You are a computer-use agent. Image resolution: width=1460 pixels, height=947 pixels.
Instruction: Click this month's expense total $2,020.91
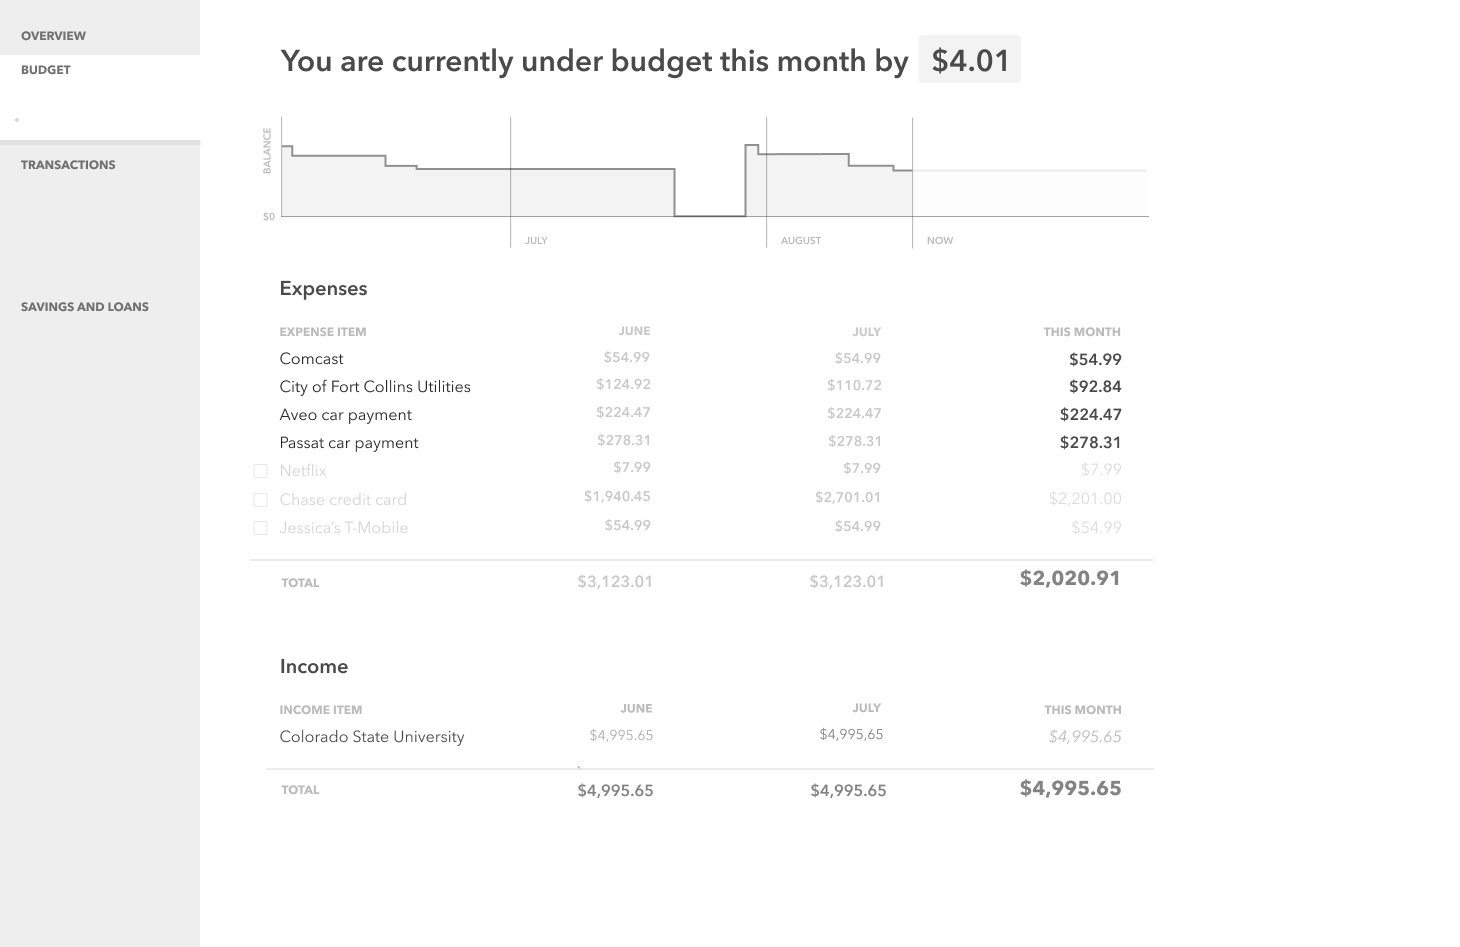tap(1070, 578)
